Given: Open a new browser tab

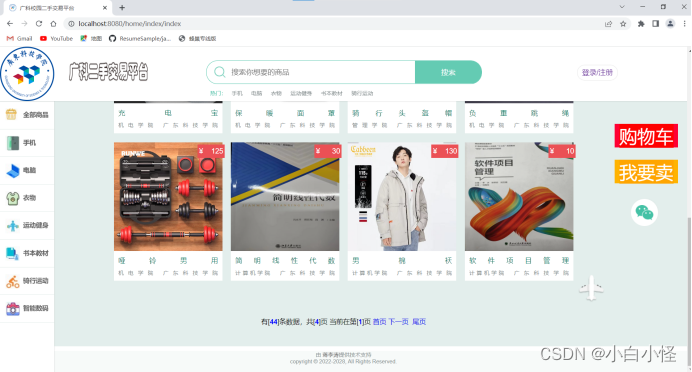Looking at the screenshot, I should pyautogui.click(x=122, y=8).
